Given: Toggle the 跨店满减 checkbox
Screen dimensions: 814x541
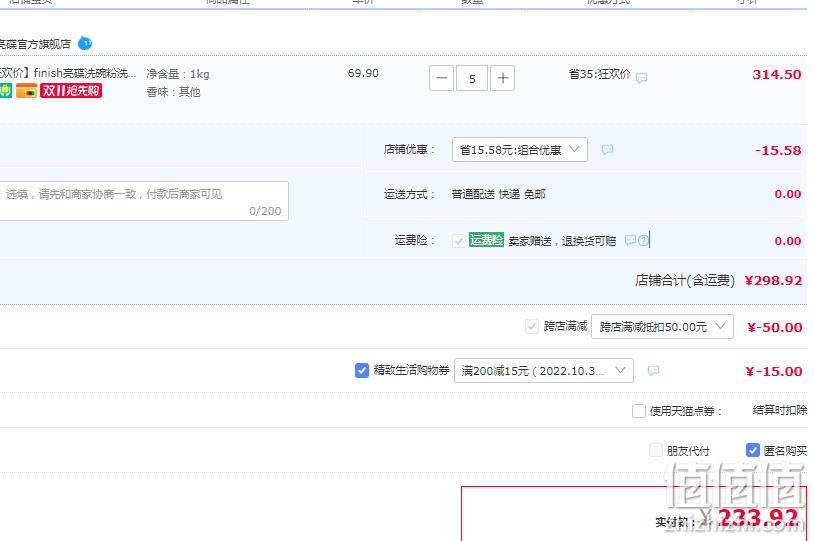Looking at the screenshot, I should pyautogui.click(x=532, y=327).
